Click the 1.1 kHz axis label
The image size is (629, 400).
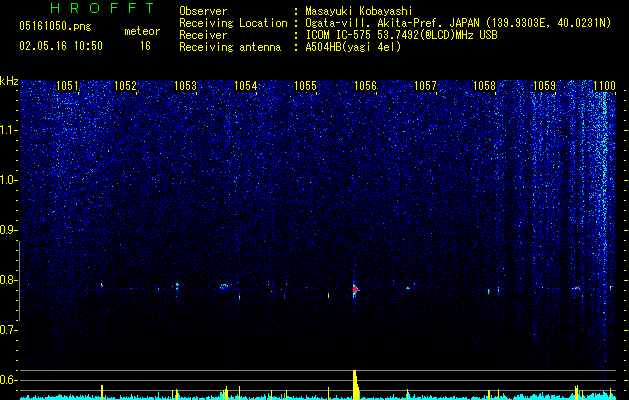tap(8, 130)
